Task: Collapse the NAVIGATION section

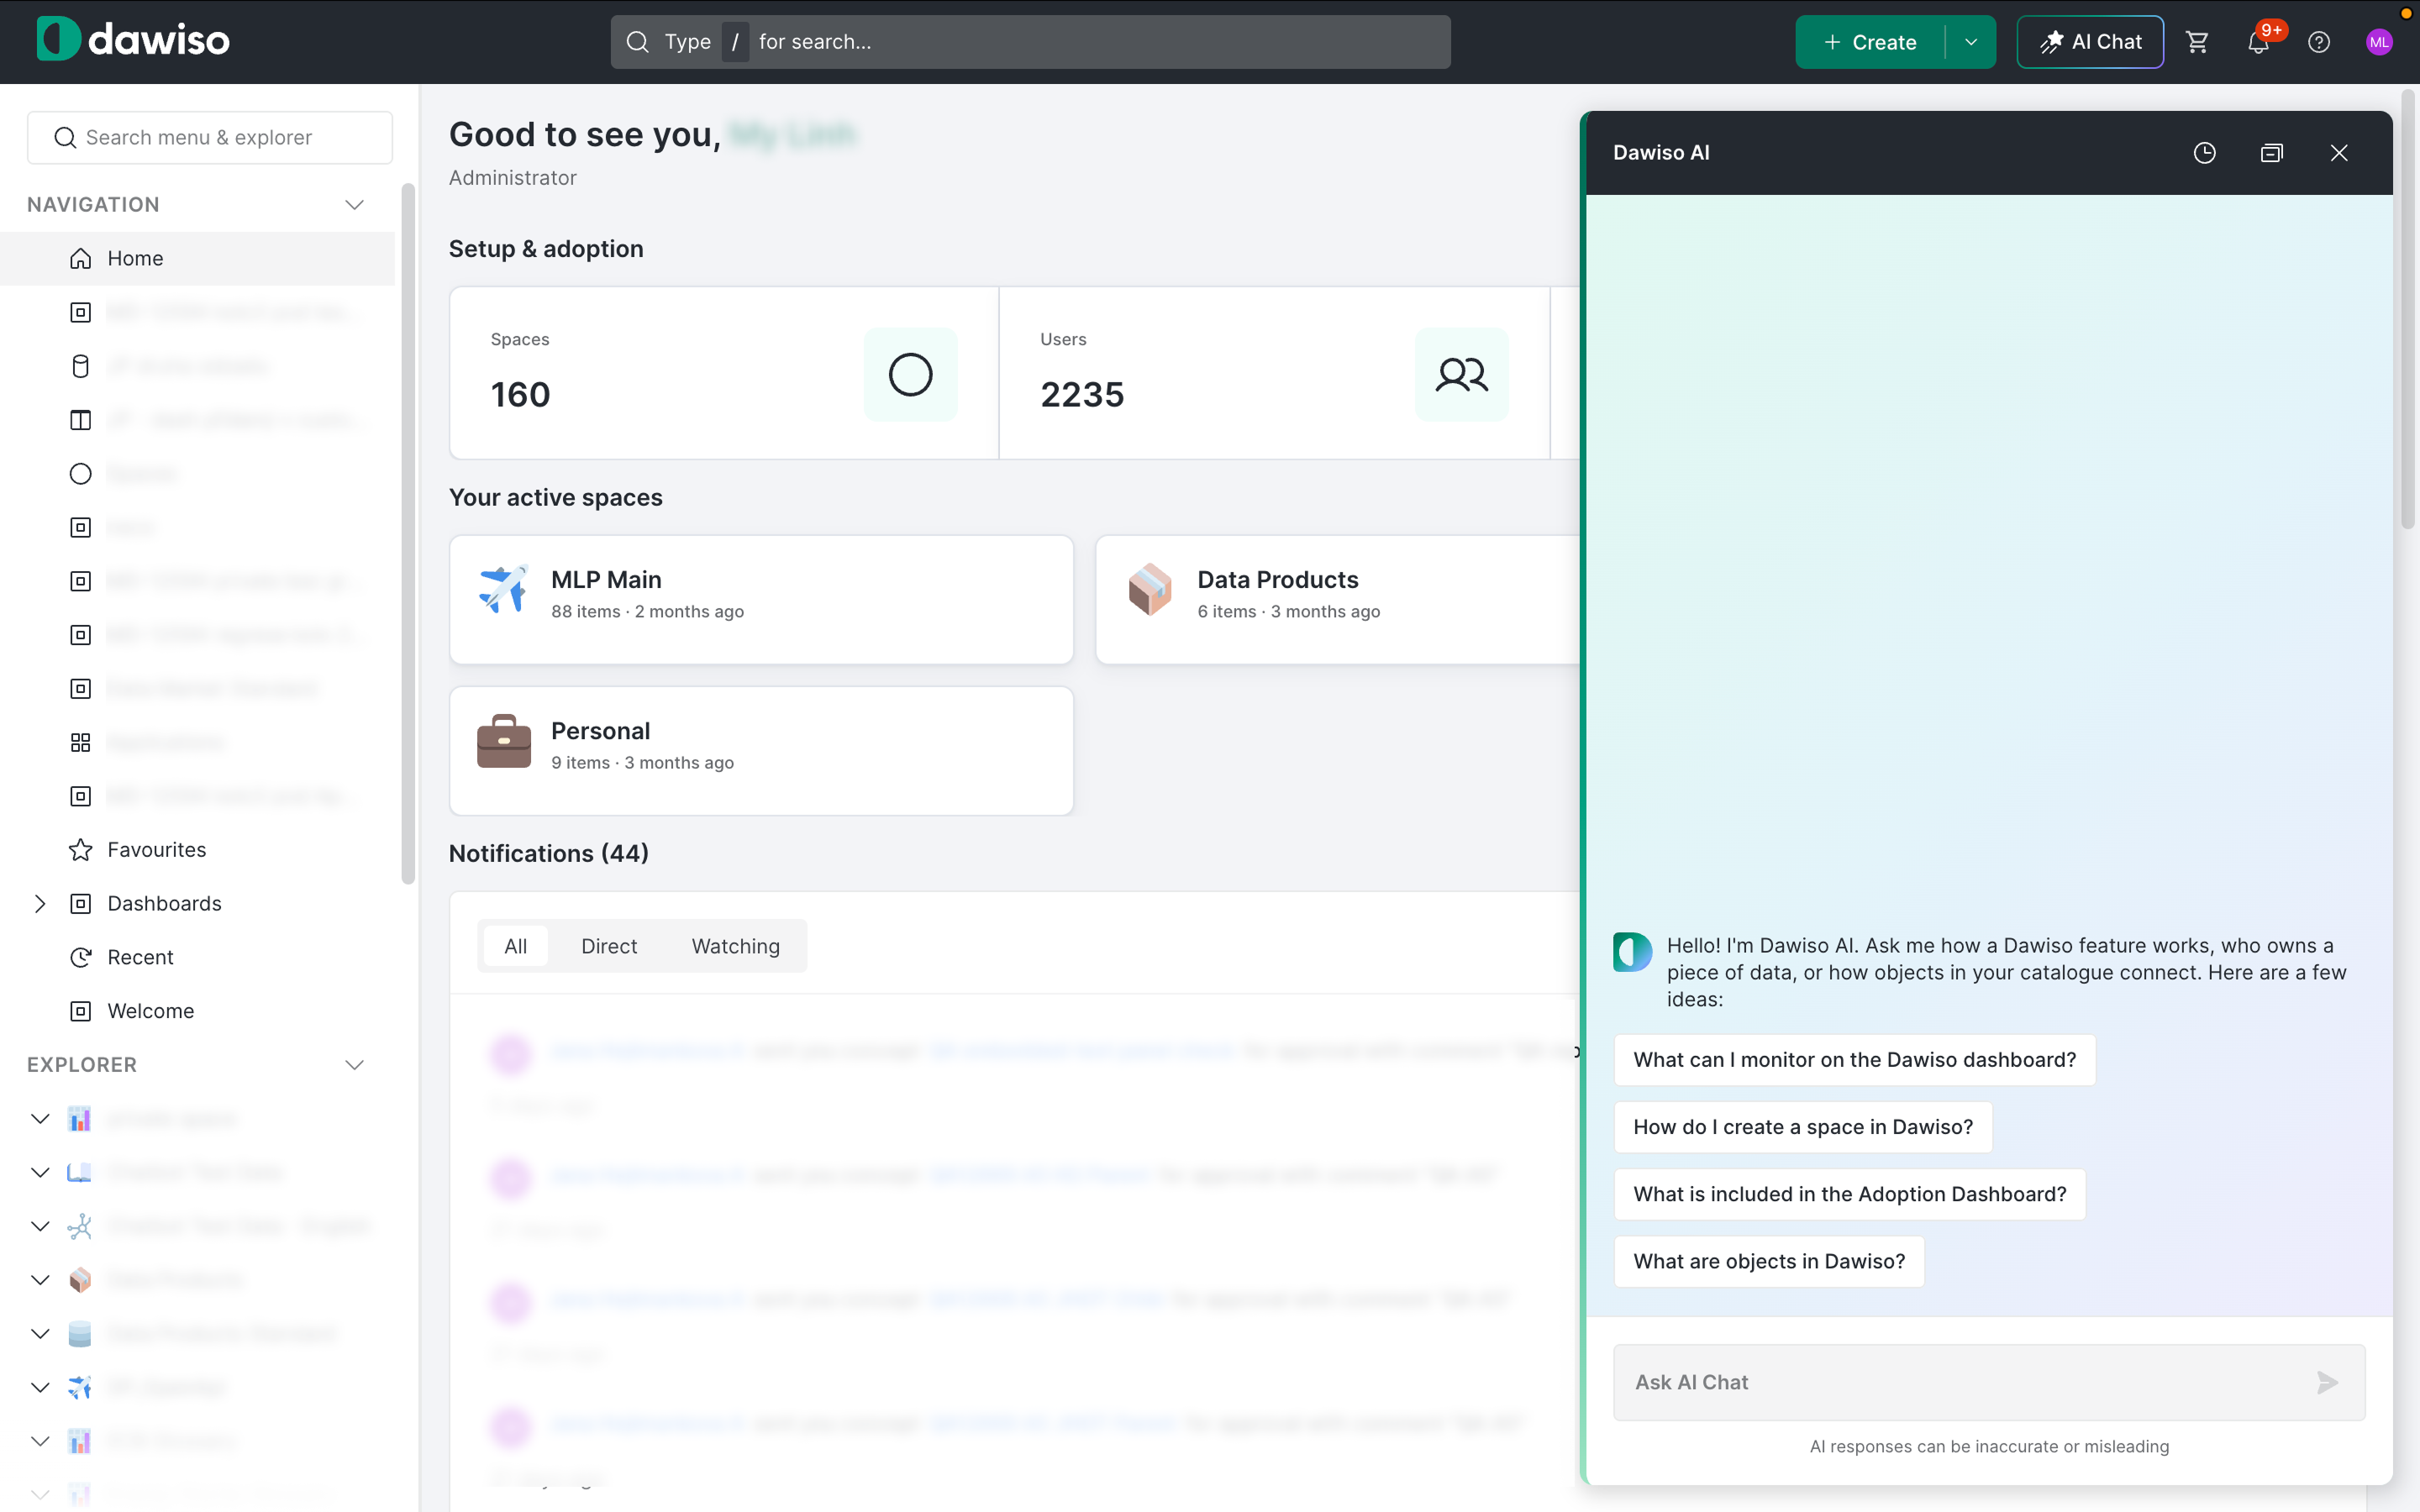Action: pos(354,205)
